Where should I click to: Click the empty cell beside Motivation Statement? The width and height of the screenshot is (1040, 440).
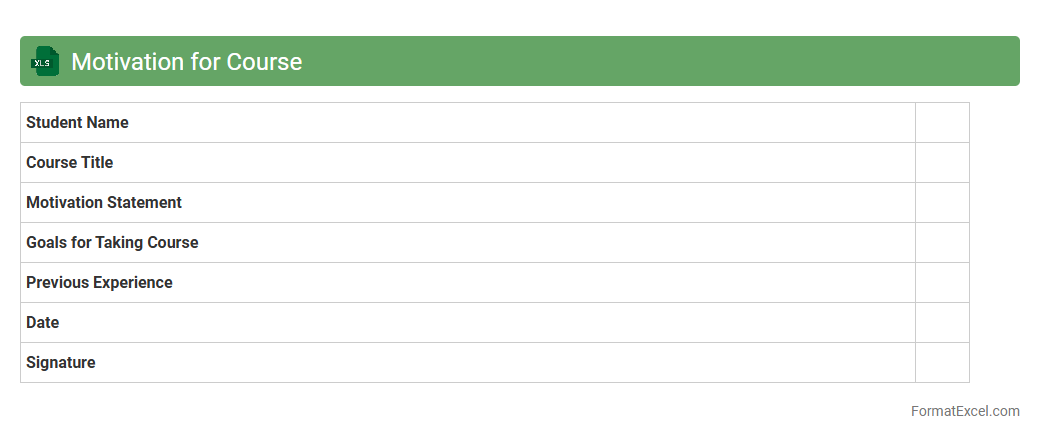click(x=942, y=203)
